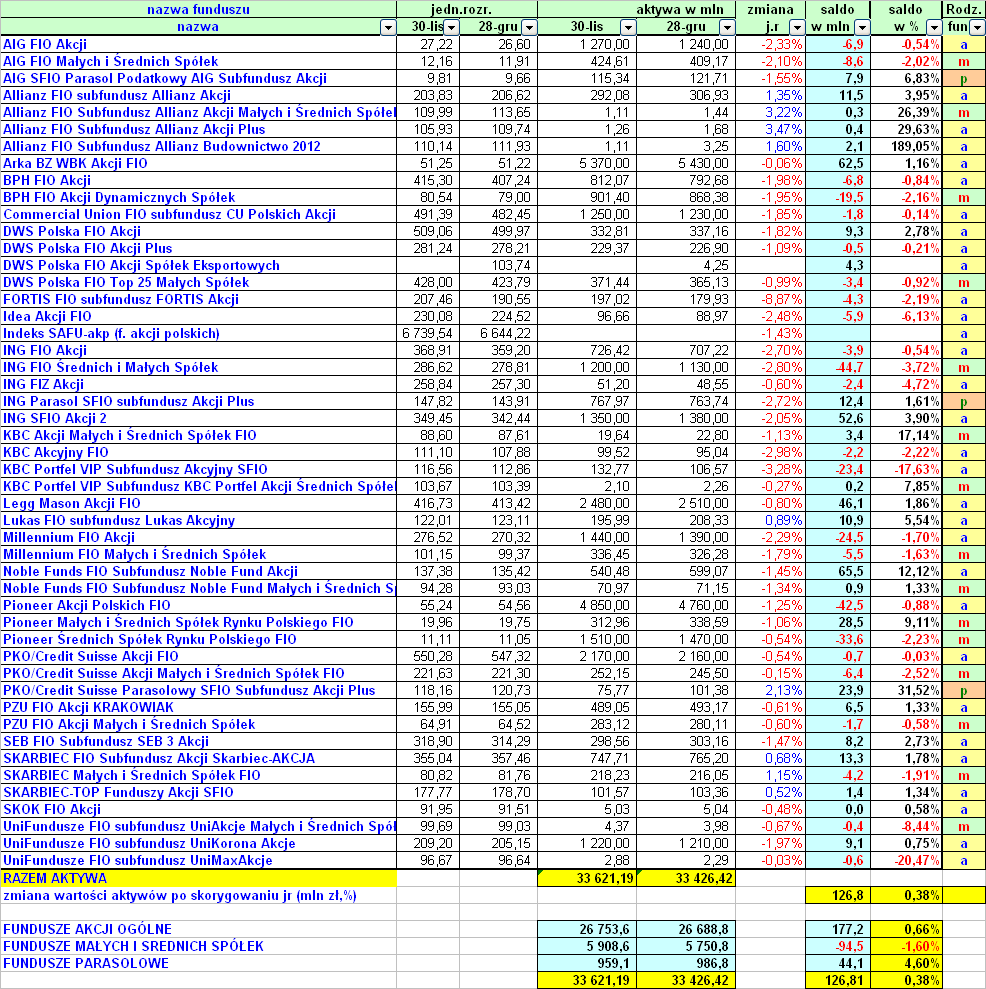Open the 'nazwa' column filter dropdown

click(388, 27)
